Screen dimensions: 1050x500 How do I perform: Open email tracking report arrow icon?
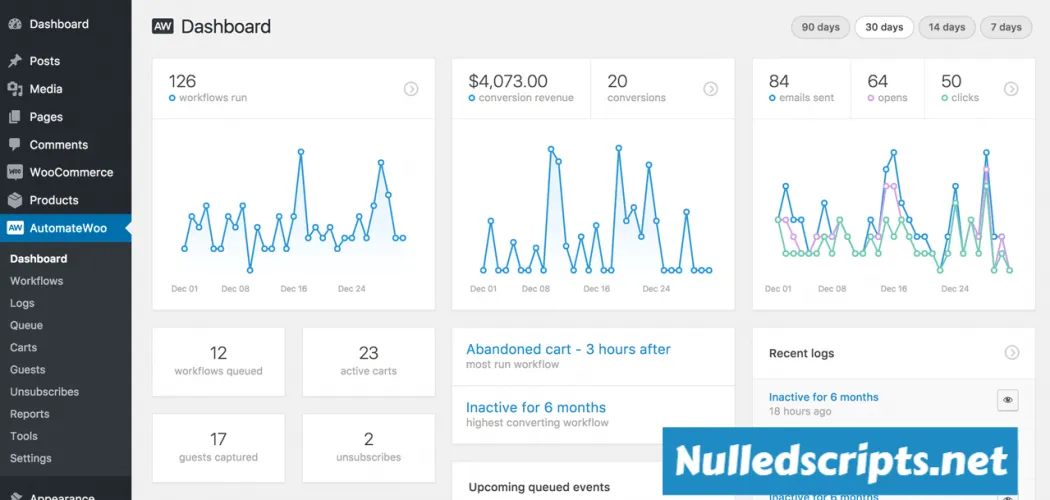tap(1011, 89)
